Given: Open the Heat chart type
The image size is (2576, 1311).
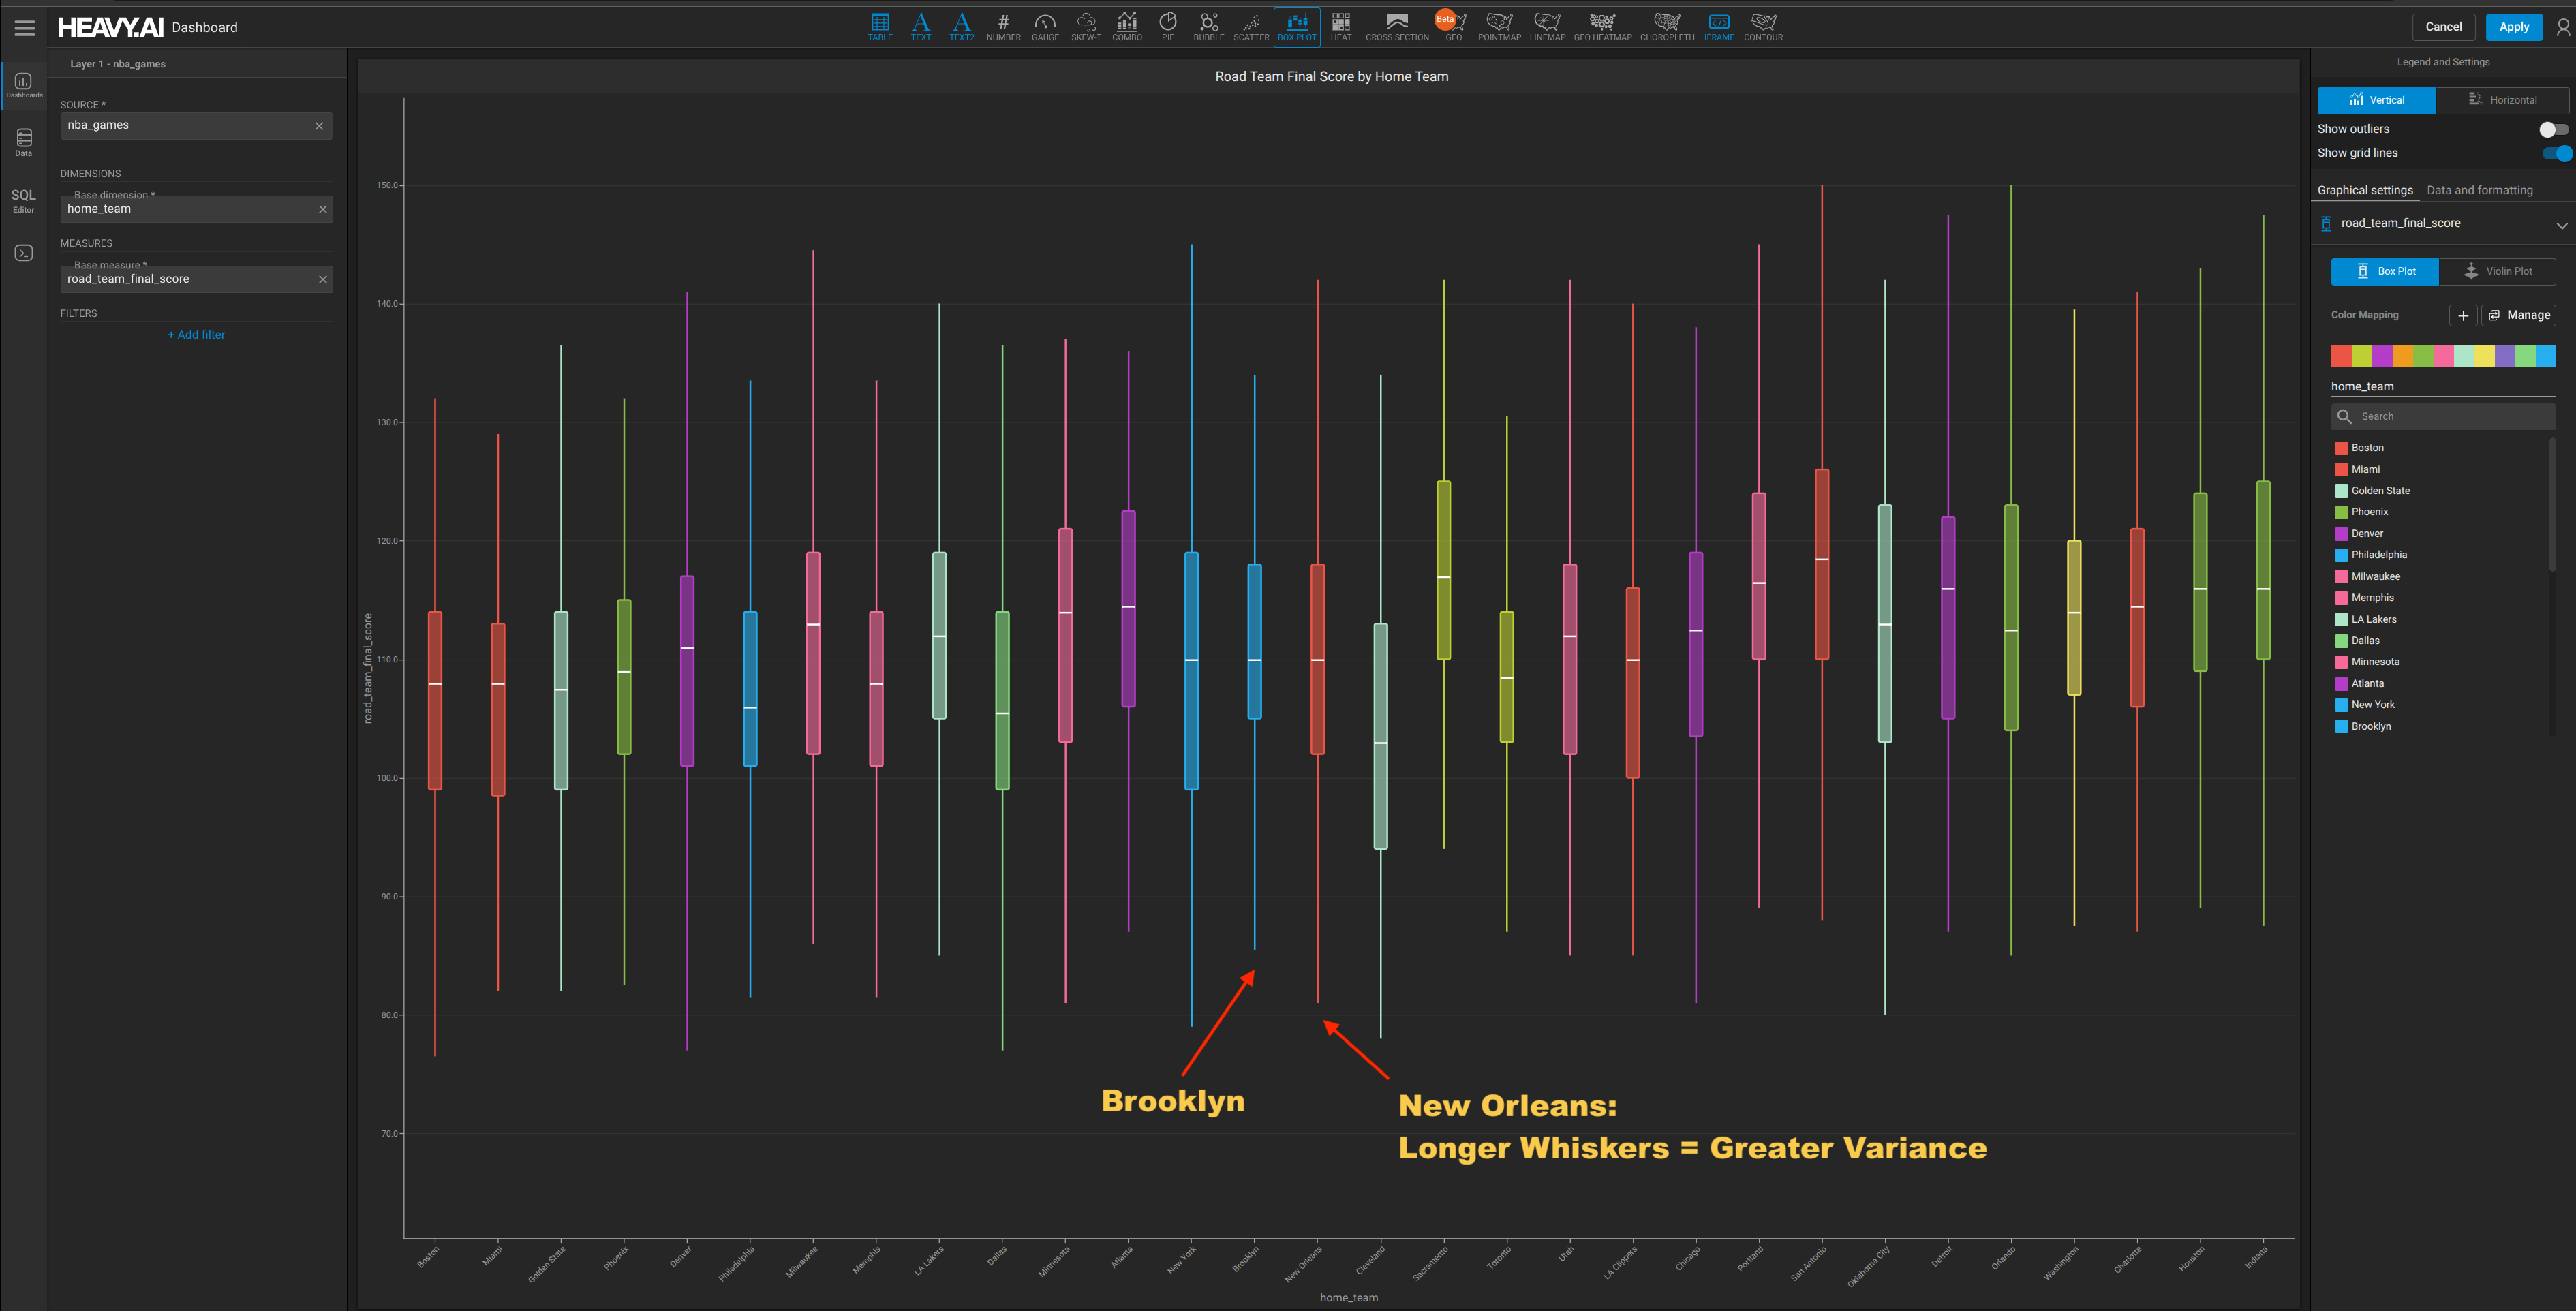Looking at the screenshot, I should tap(1340, 26).
